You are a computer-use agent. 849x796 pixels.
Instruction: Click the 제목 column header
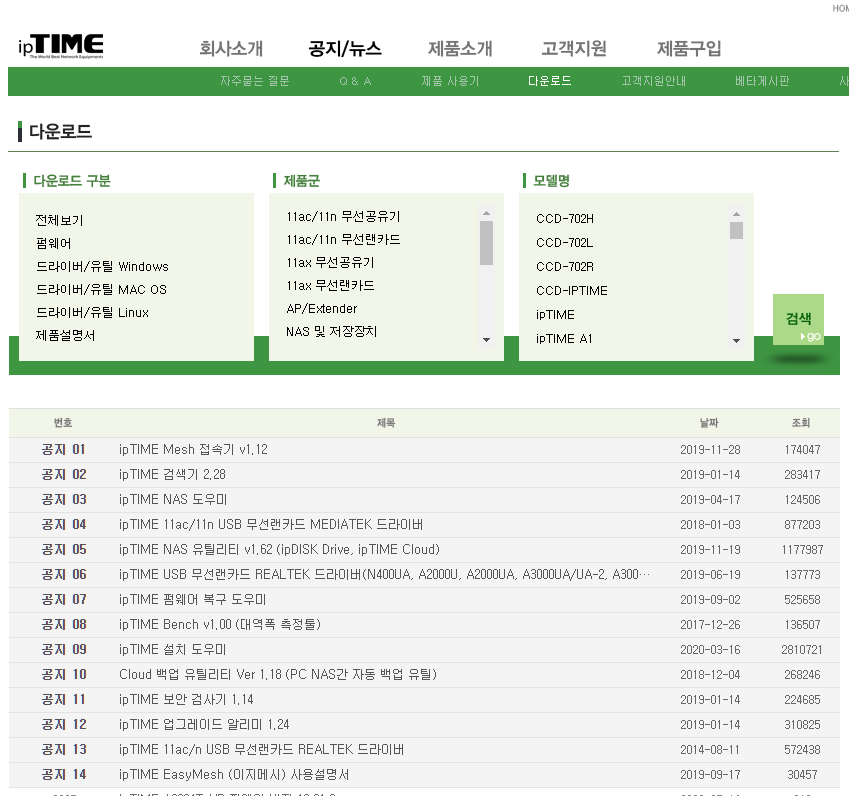point(386,423)
